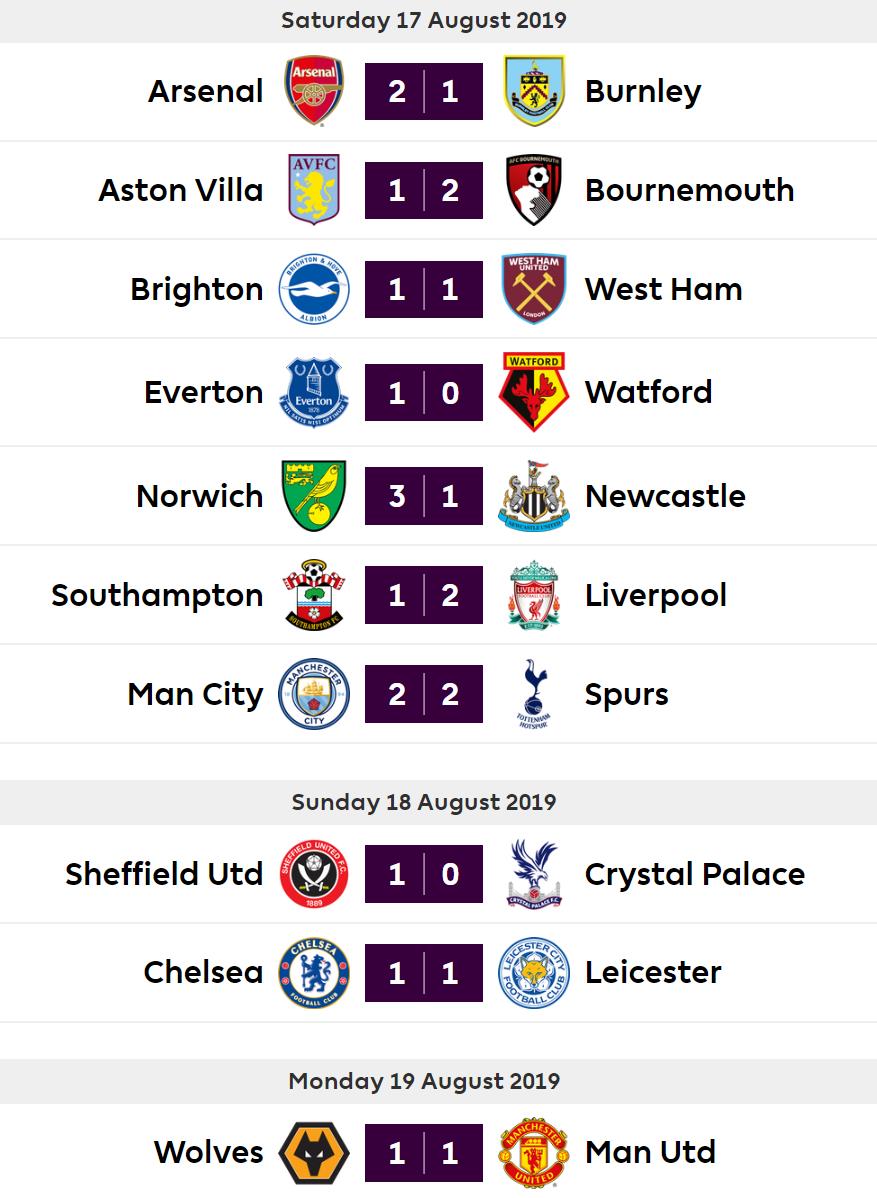Select the Aston Villa lion crest
The image size is (877, 1198).
click(x=314, y=189)
